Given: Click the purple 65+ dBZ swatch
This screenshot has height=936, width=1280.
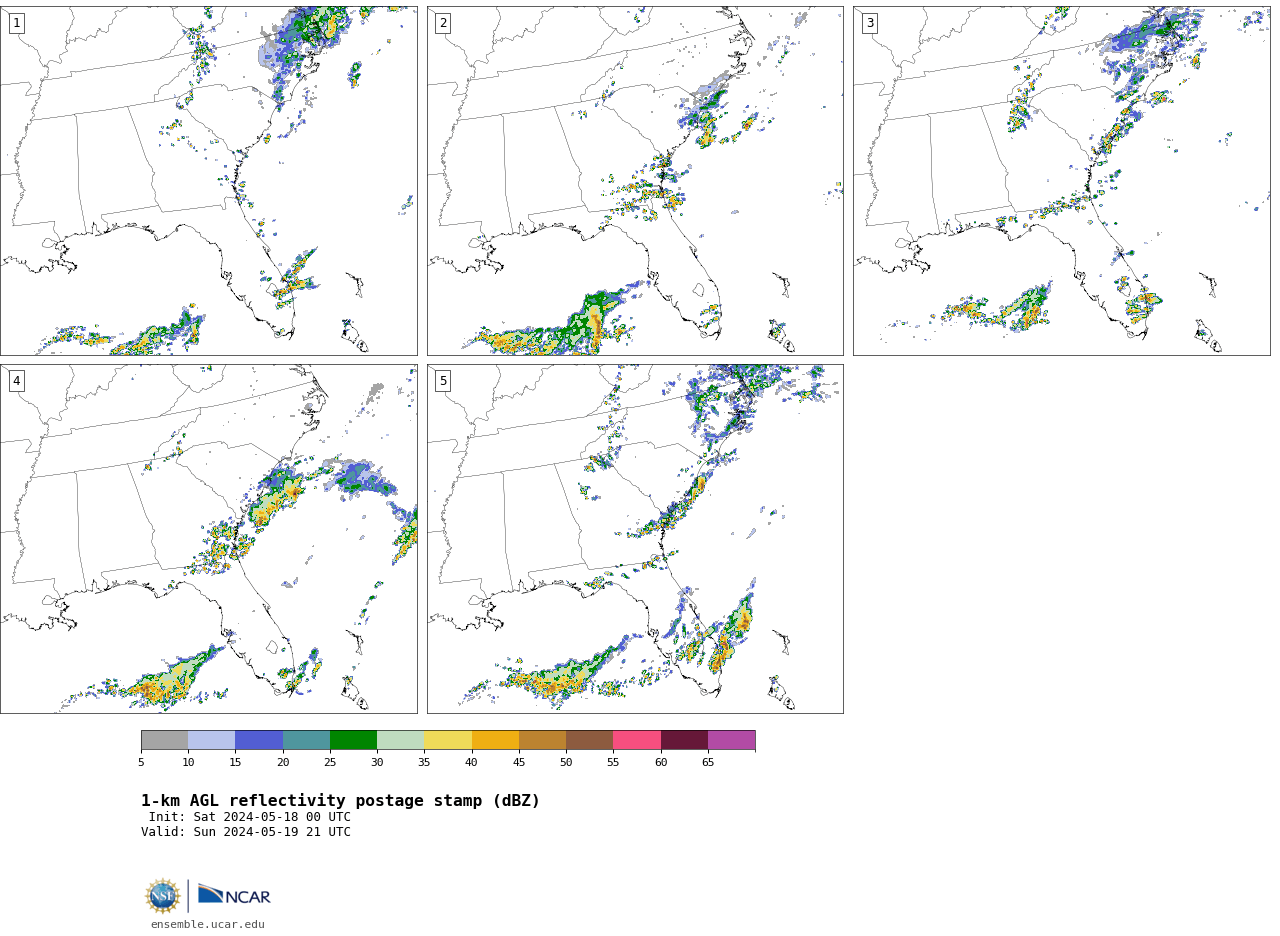Looking at the screenshot, I should click(732, 740).
